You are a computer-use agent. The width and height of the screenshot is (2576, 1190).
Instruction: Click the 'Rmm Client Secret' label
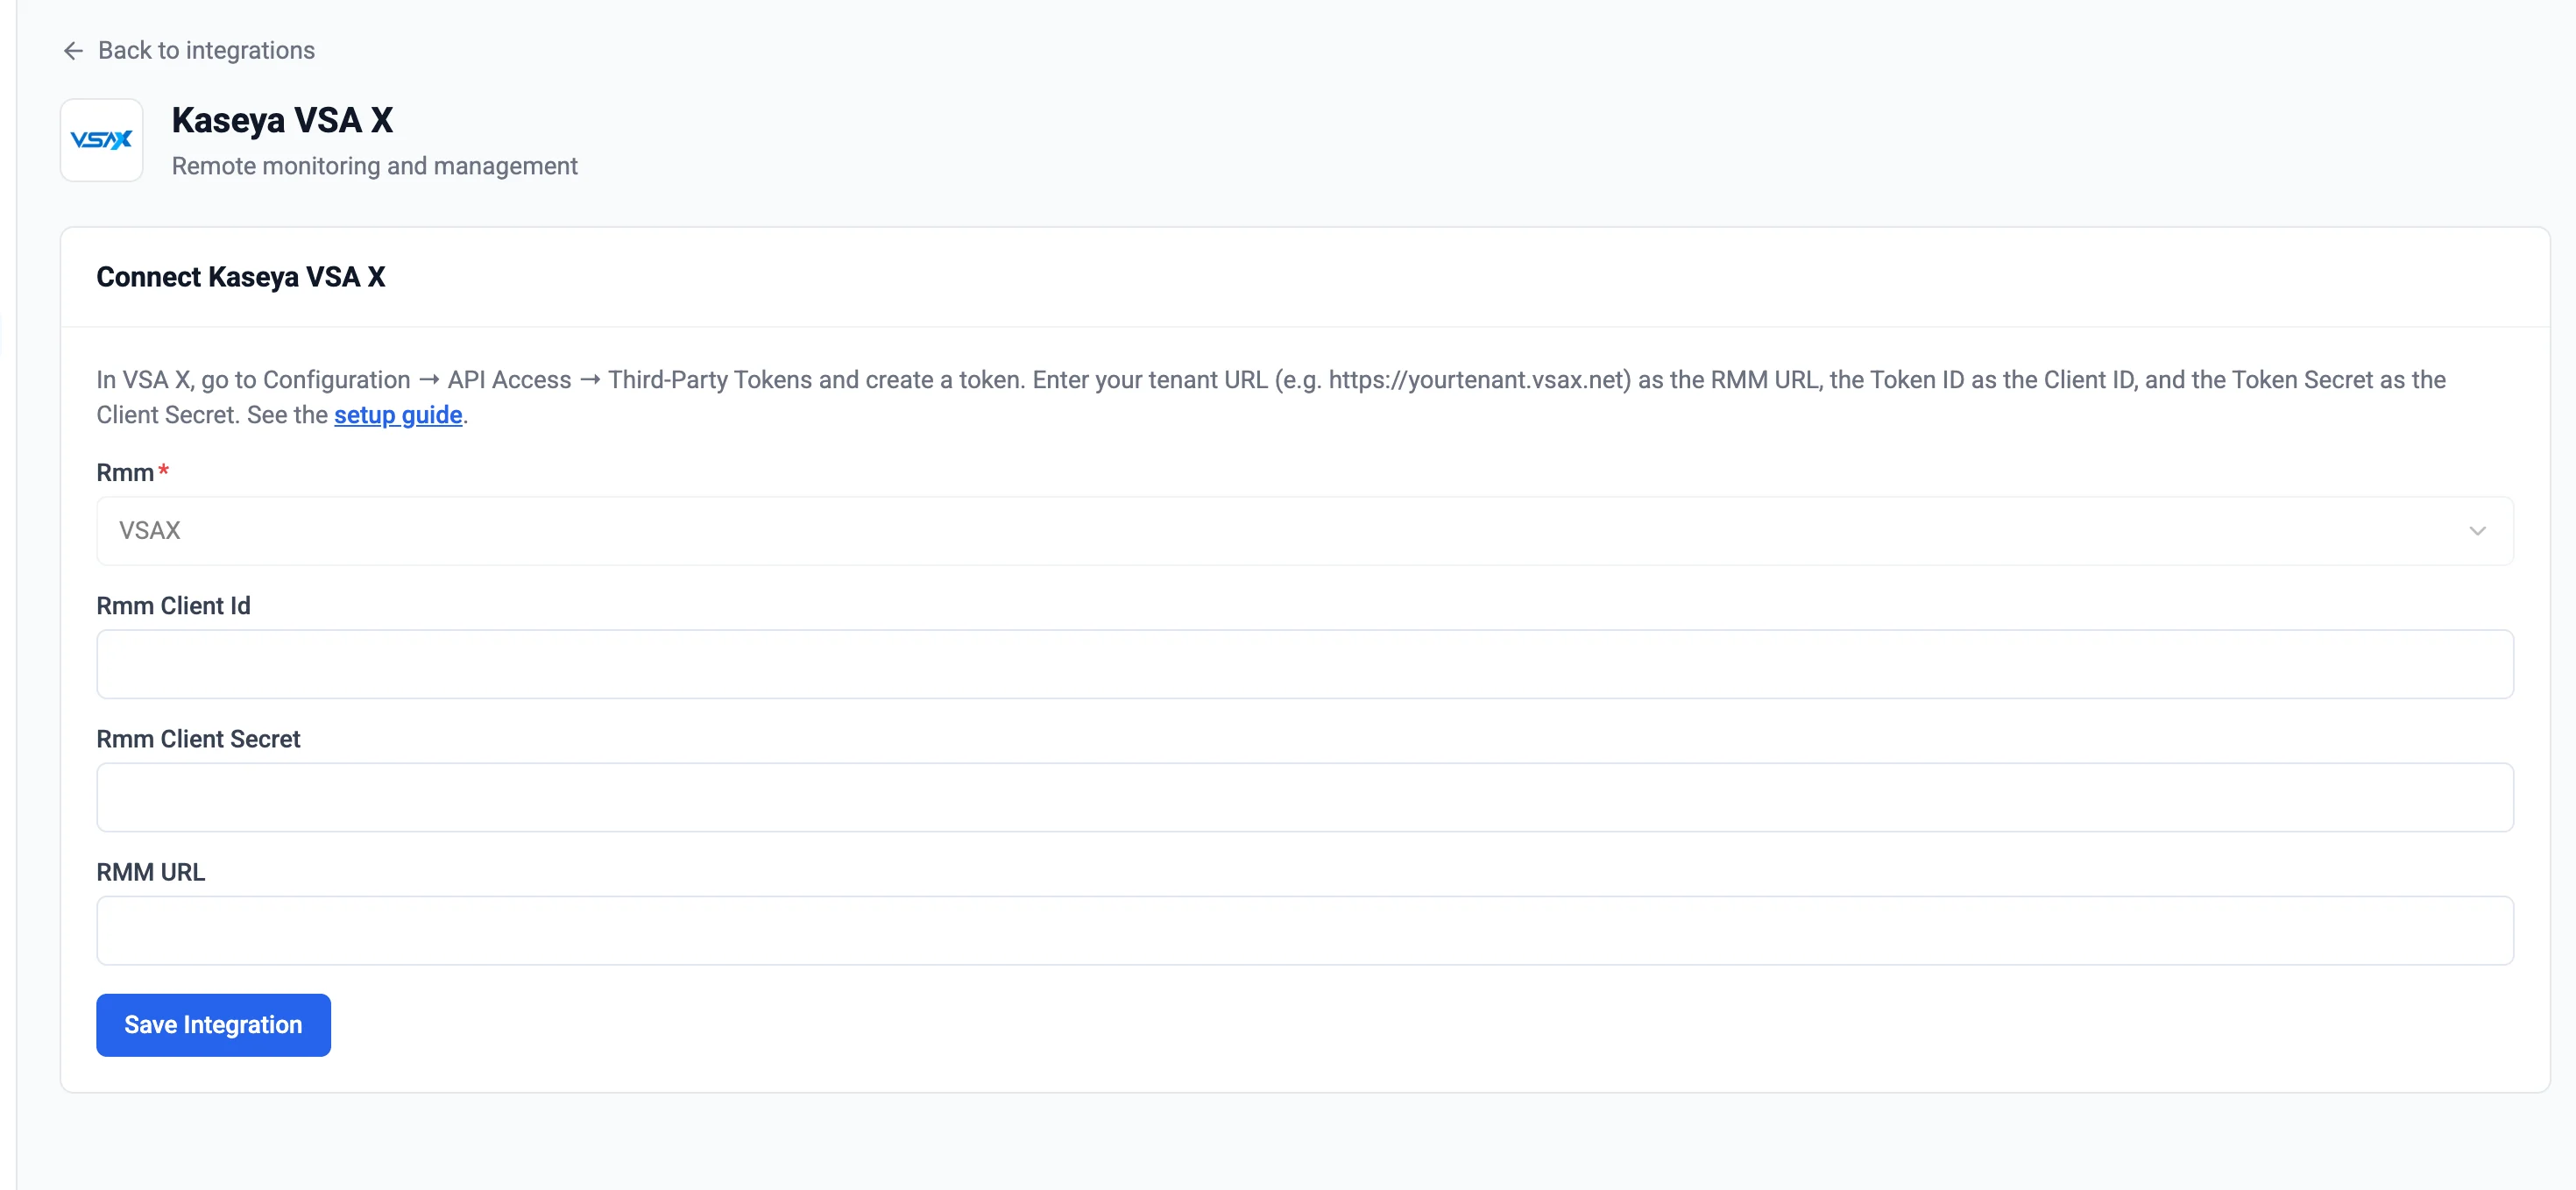[198, 739]
